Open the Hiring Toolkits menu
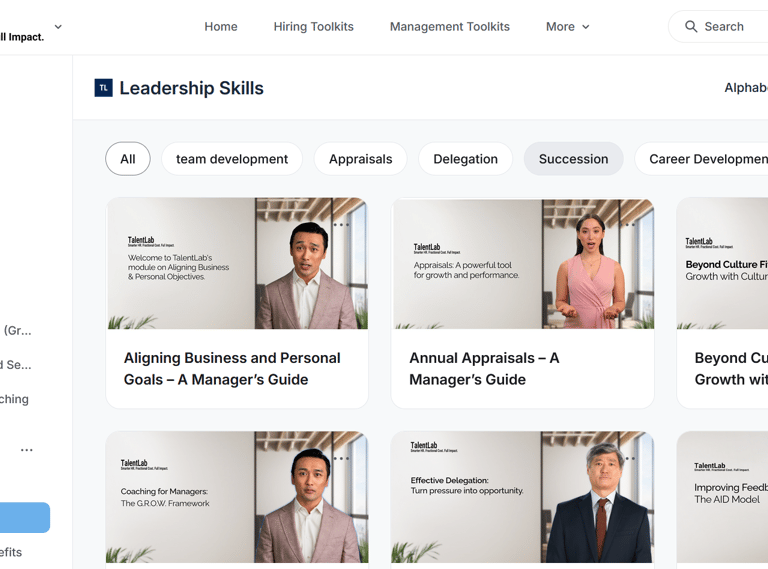The width and height of the screenshot is (768, 569). tap(313, 27)
